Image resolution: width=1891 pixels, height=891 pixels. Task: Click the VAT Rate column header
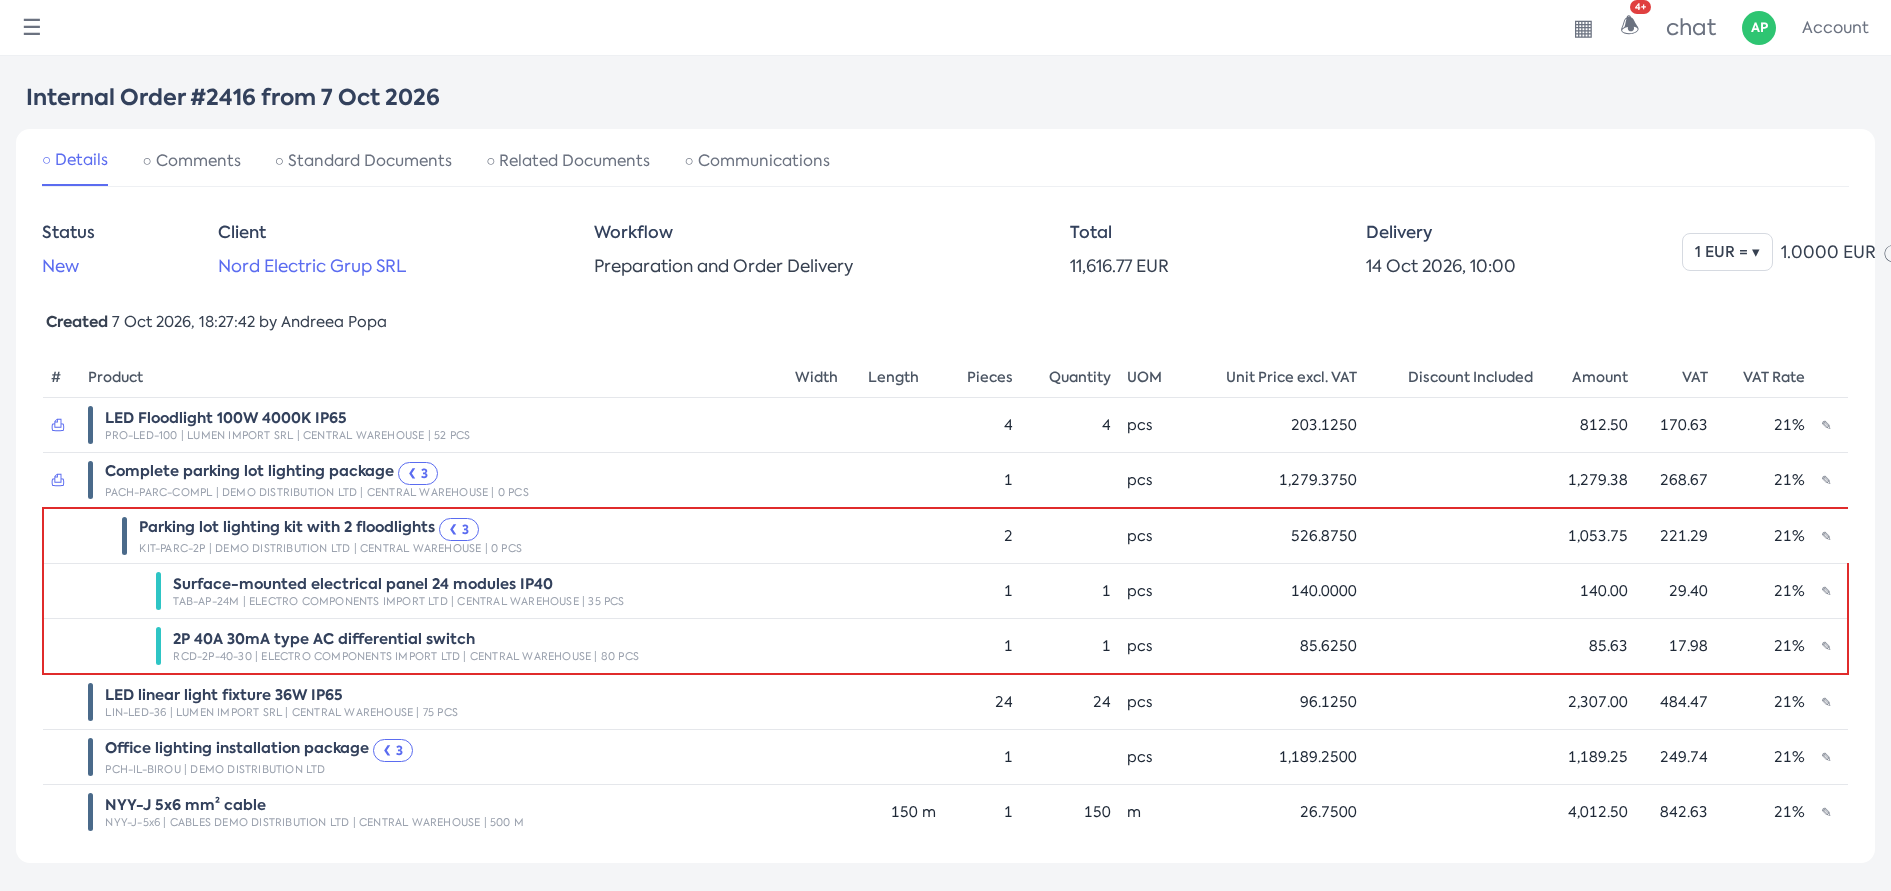[1773, 377]
